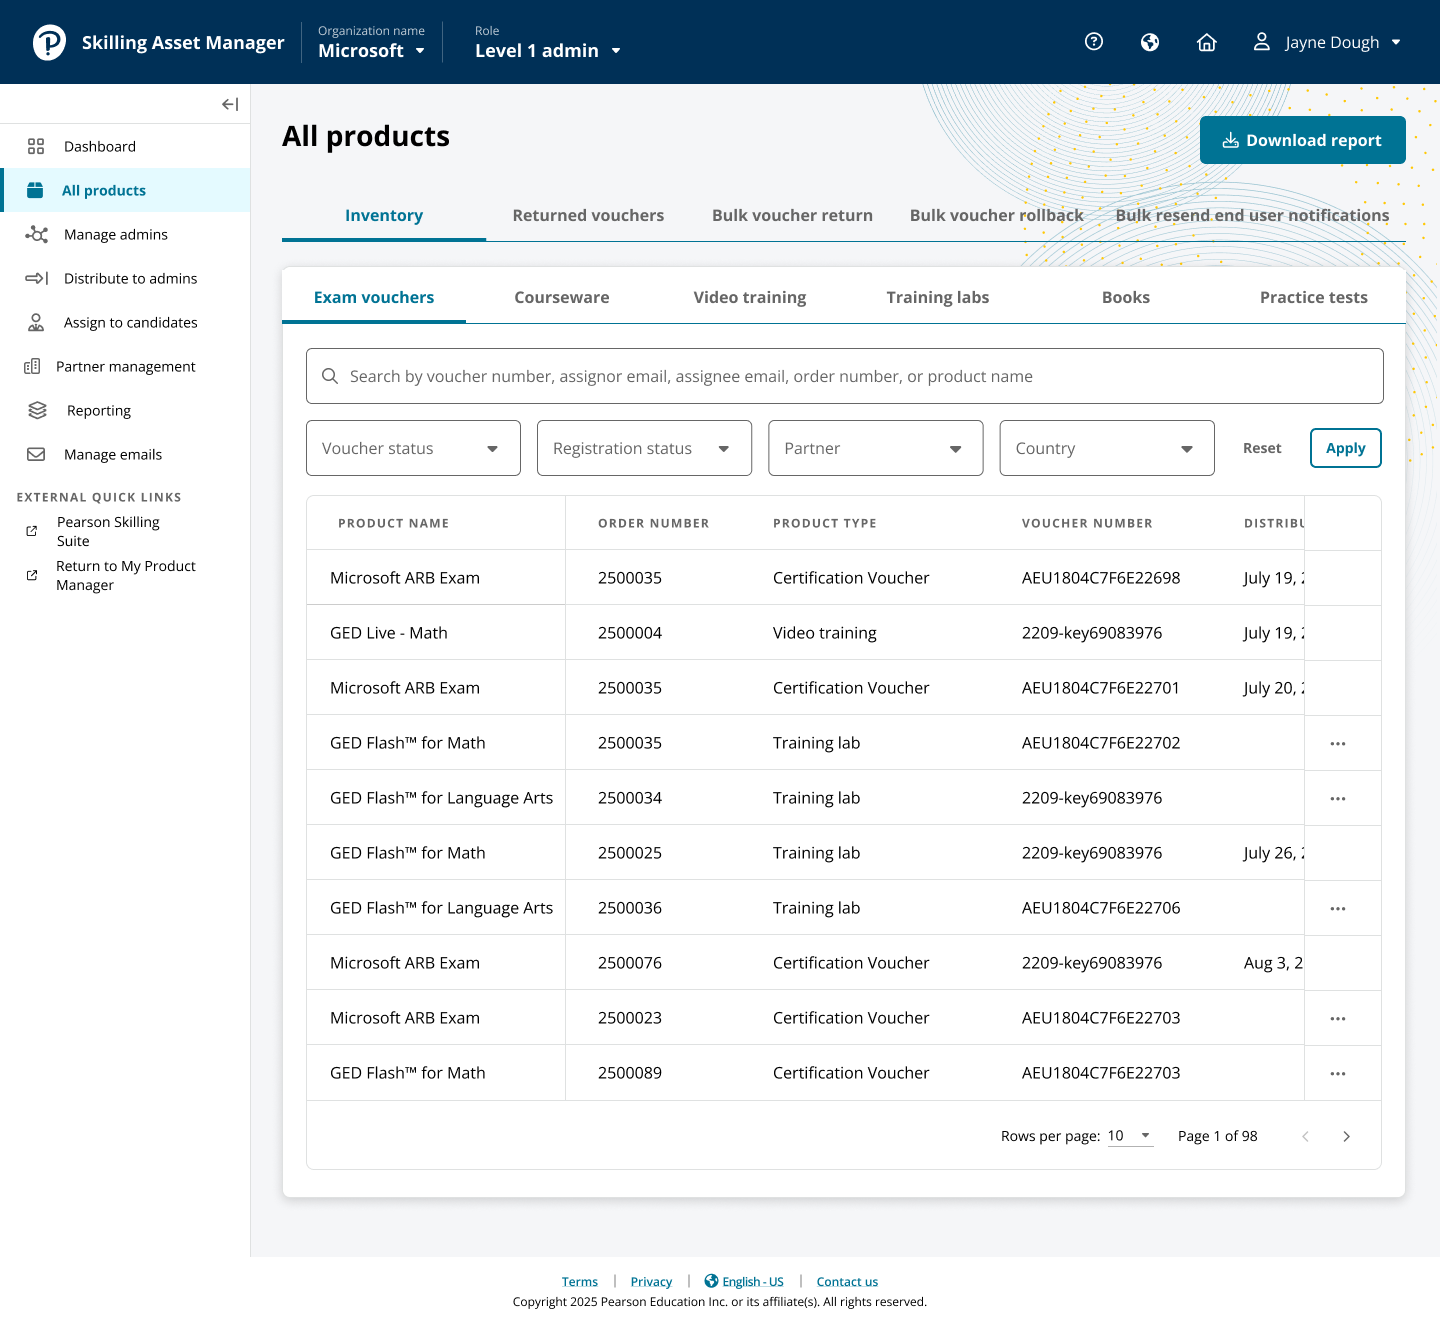Click the Pearson logo icon

(x=49, y=42)
